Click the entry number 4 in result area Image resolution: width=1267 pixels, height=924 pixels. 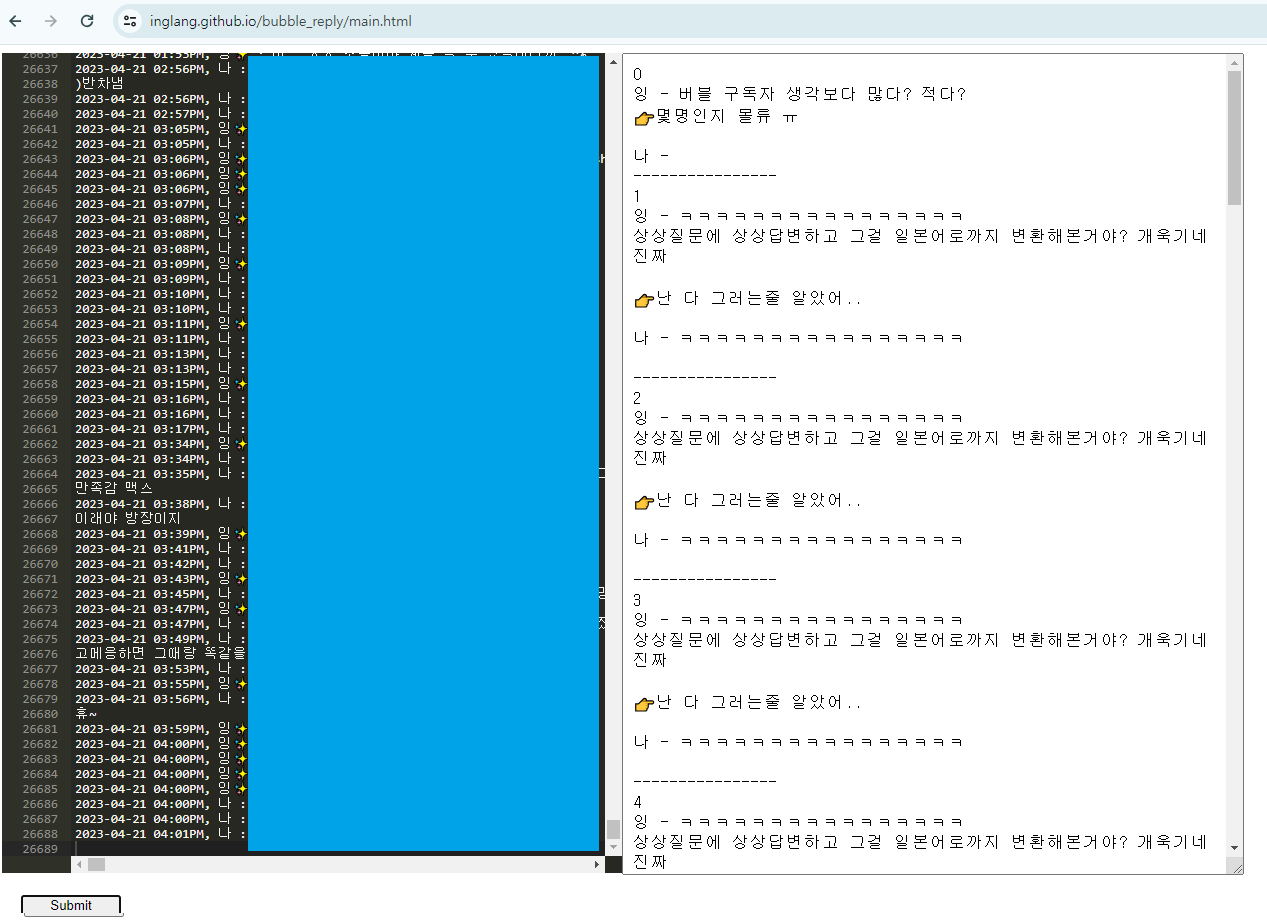(x=638, y=802)
